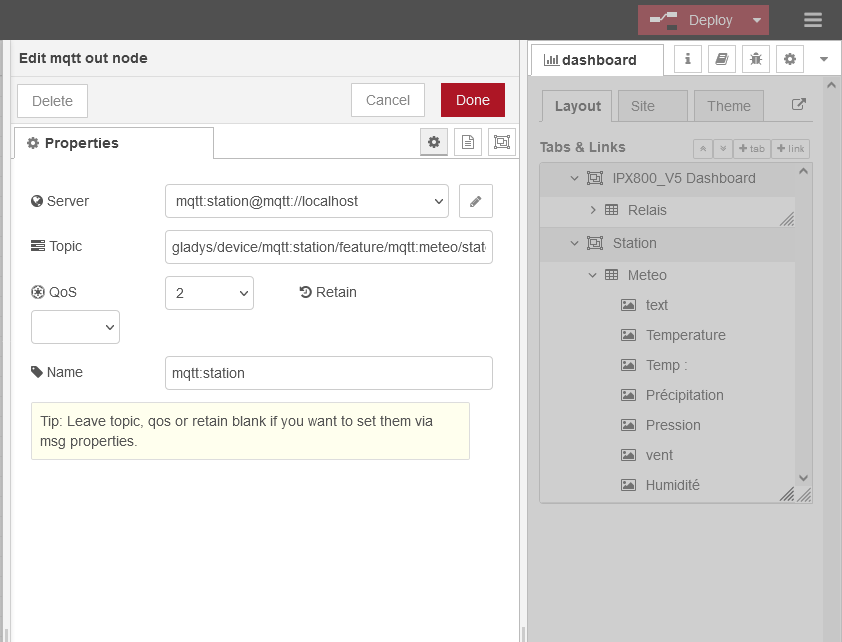The image size is (842, 642).
Task: Edit the MQTT server configuration with the pencil icon
Action: pos(476,201)
